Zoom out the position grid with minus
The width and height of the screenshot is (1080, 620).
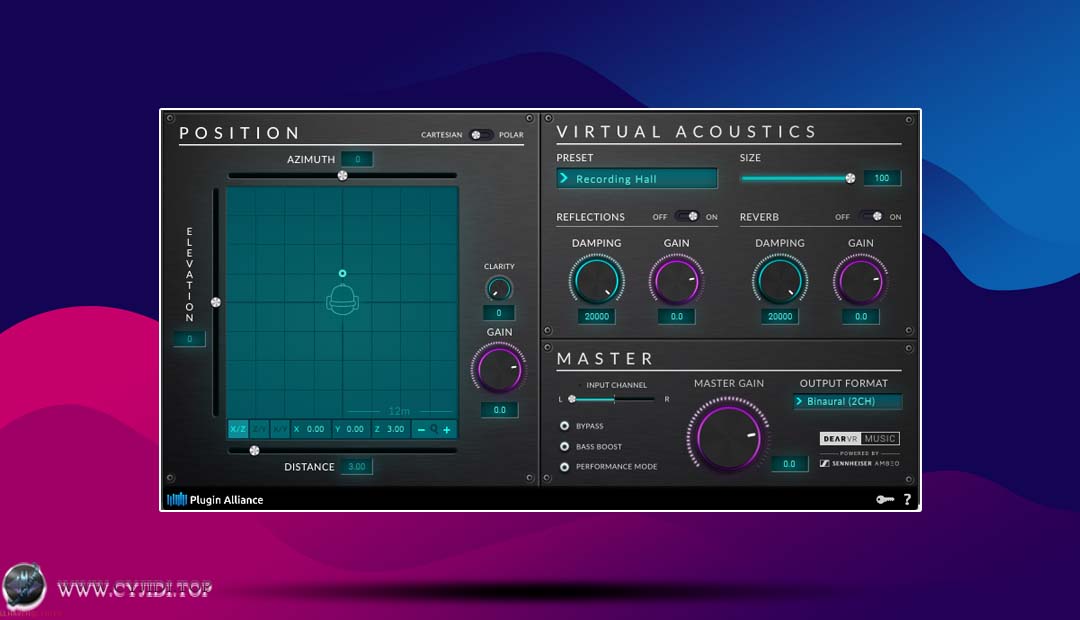pos(421,429)
